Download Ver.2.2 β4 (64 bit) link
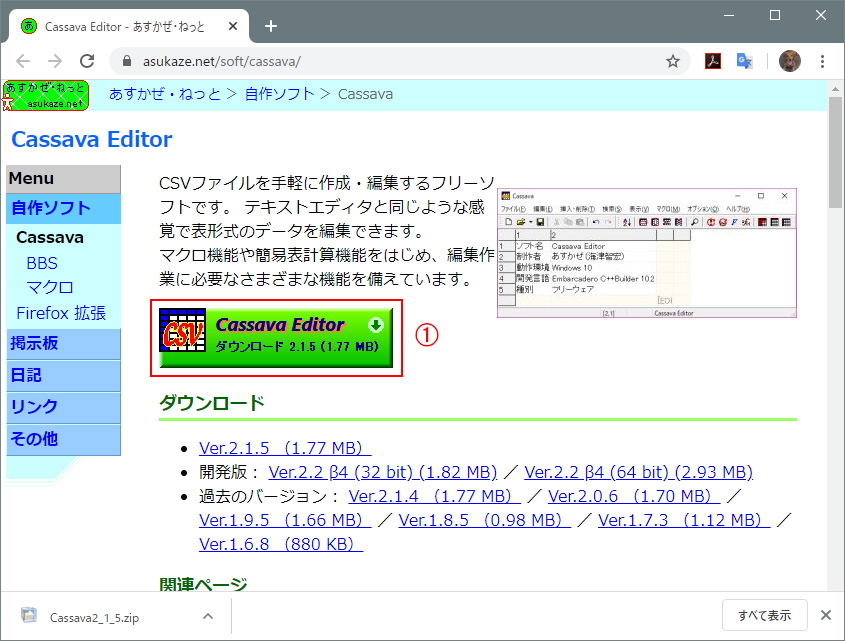Screen dimensions: 845x641 point(638,472)
